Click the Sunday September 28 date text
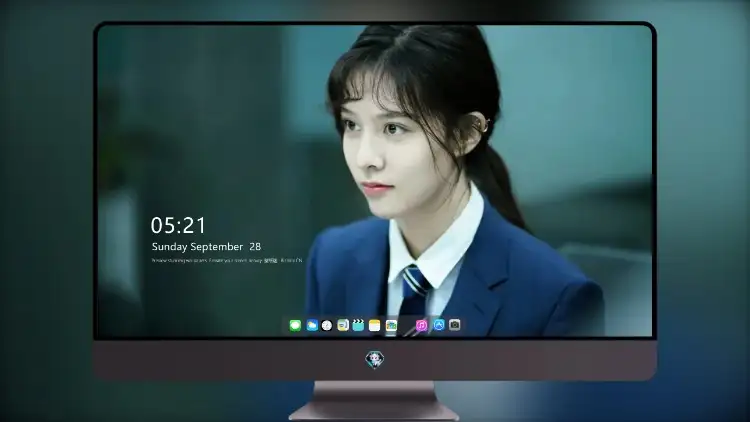This screenshot has height=422, width=750. 206,247
